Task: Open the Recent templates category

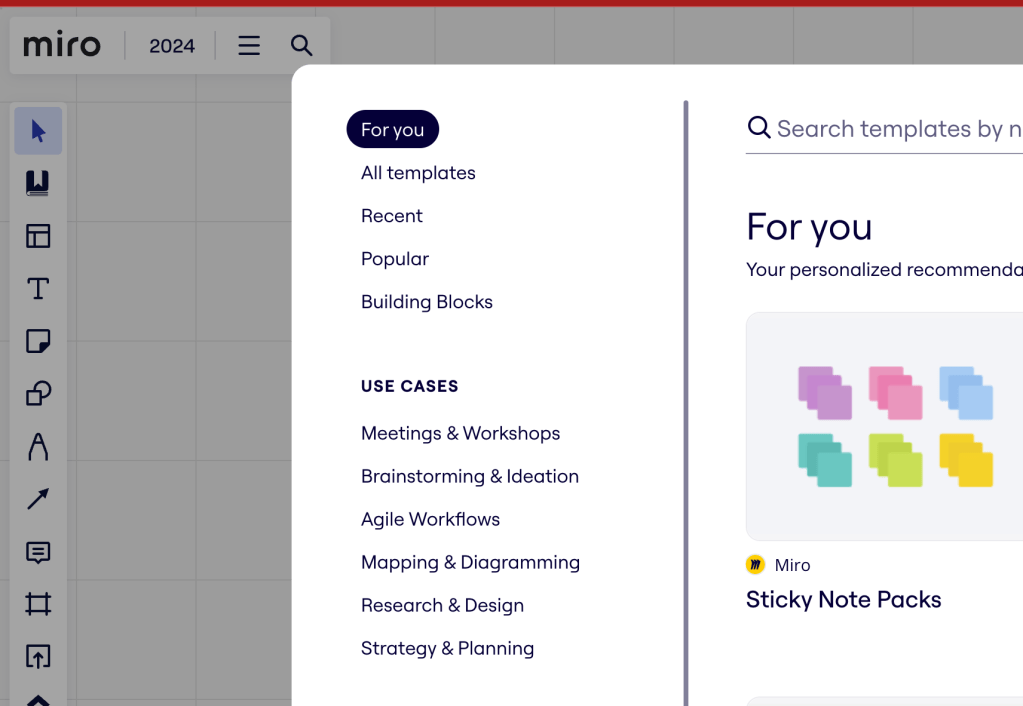Action: coord(391,216)
